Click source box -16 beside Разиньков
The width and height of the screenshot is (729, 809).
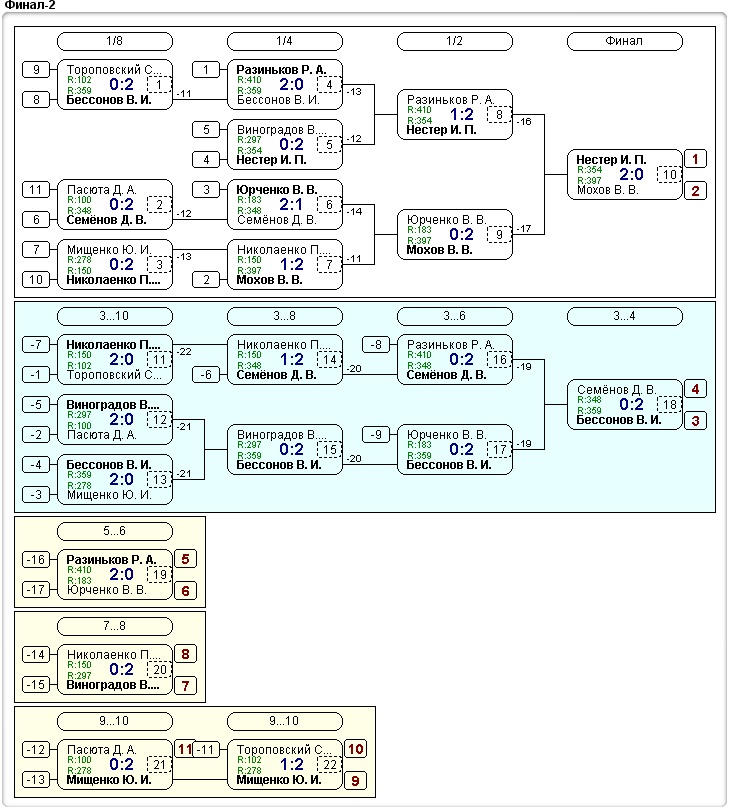(x=36, y=560)
